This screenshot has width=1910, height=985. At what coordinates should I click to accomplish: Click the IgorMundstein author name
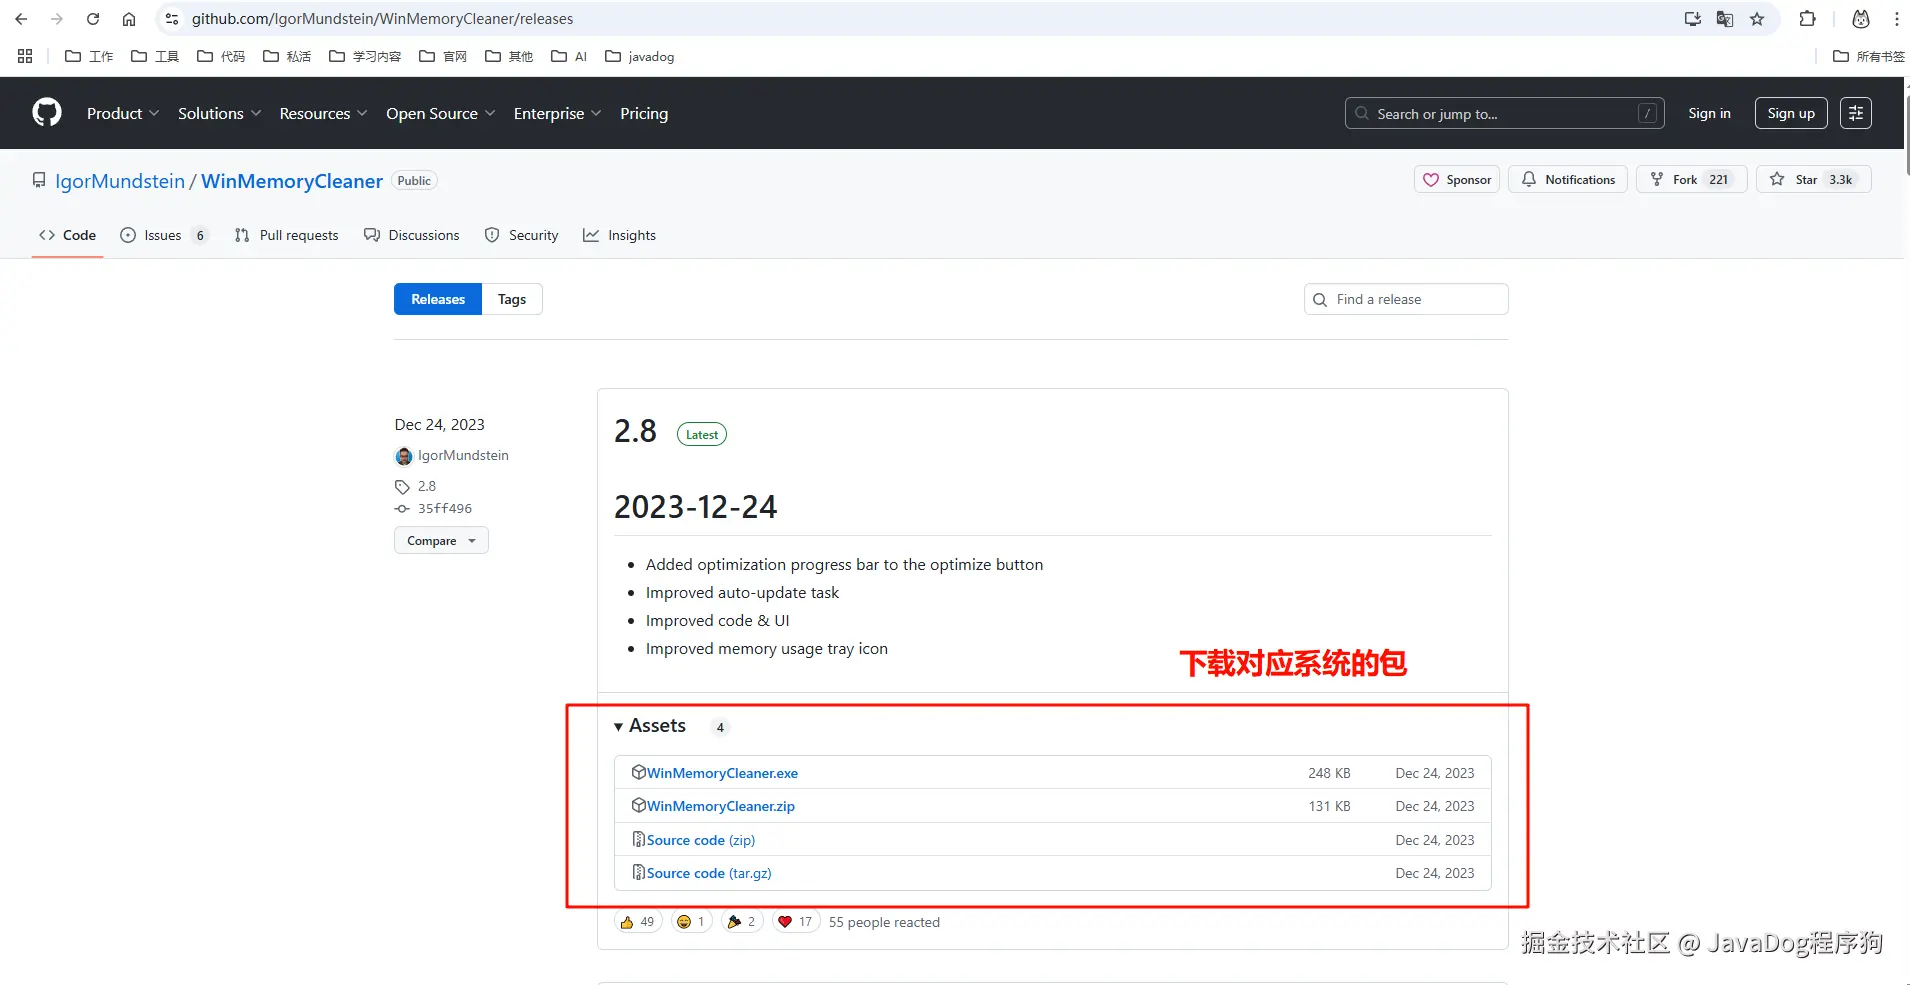pyautogui.click(x=463, y=455)
